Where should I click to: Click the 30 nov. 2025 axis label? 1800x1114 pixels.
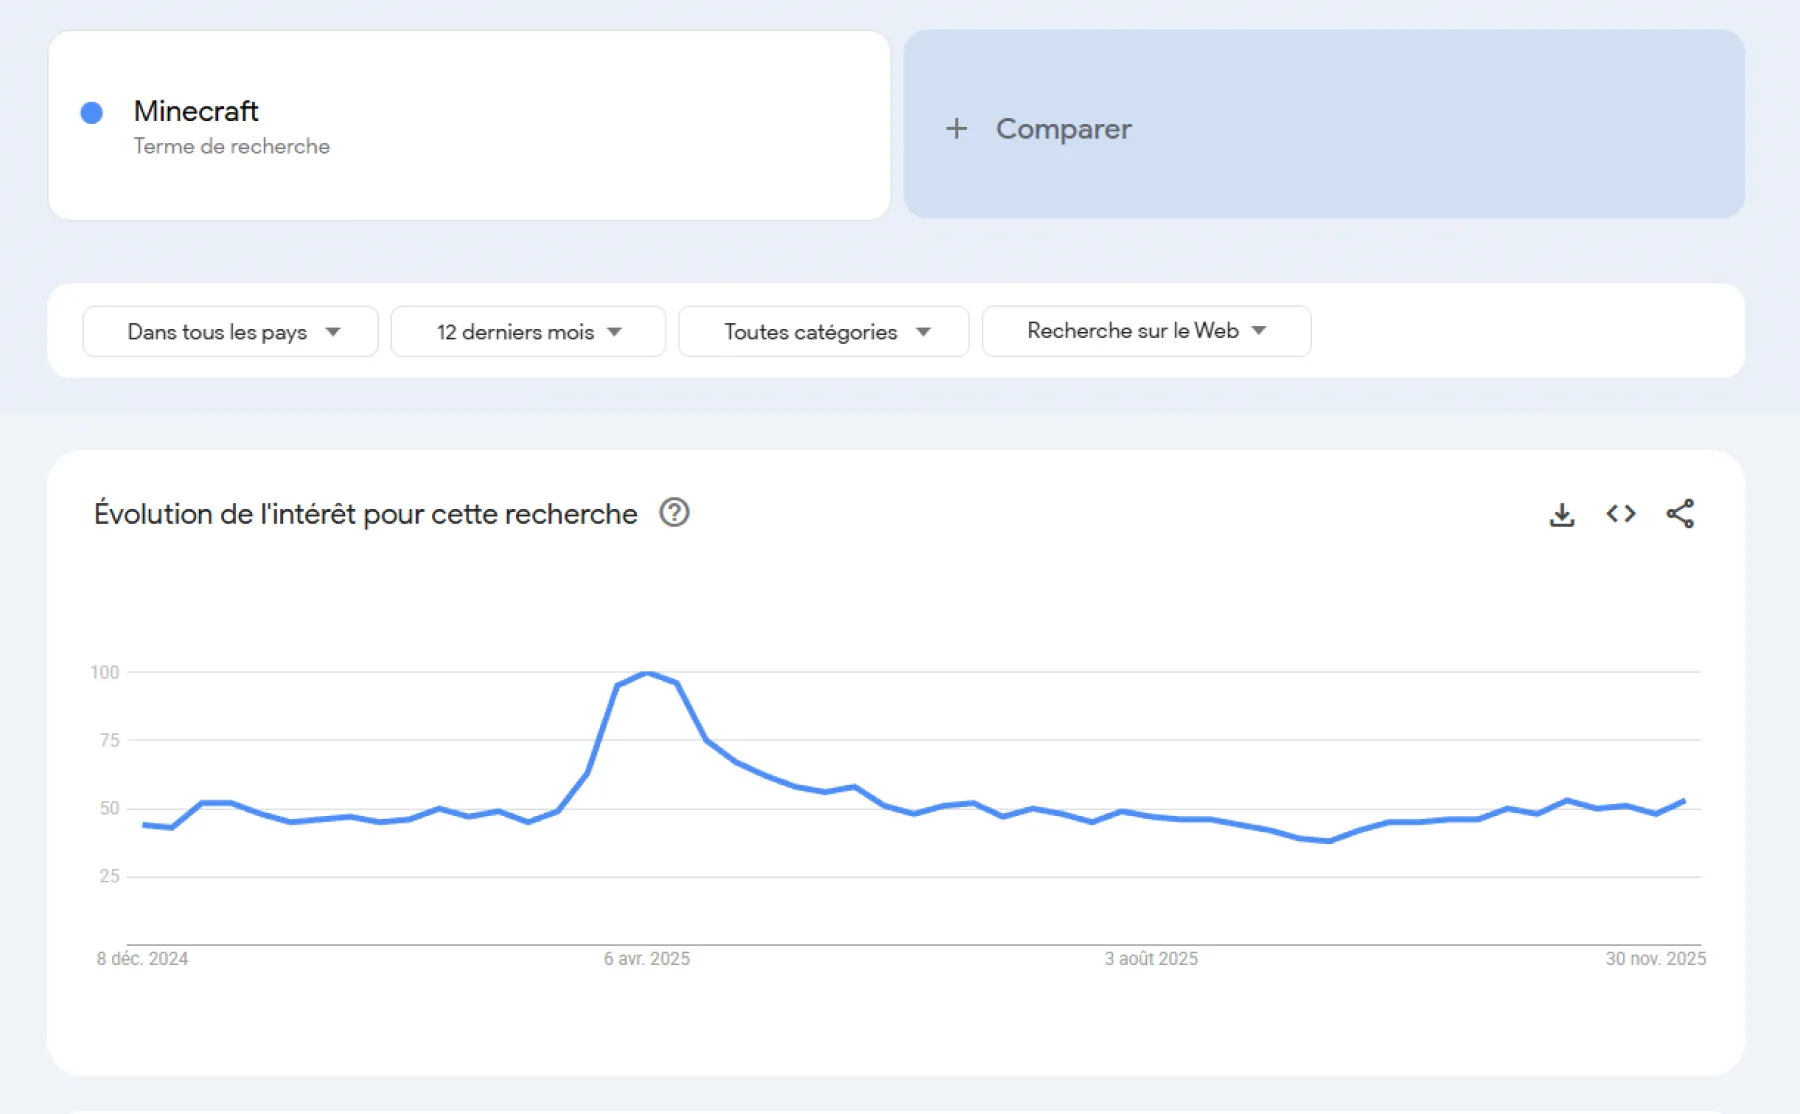(x=1658, y=958)
